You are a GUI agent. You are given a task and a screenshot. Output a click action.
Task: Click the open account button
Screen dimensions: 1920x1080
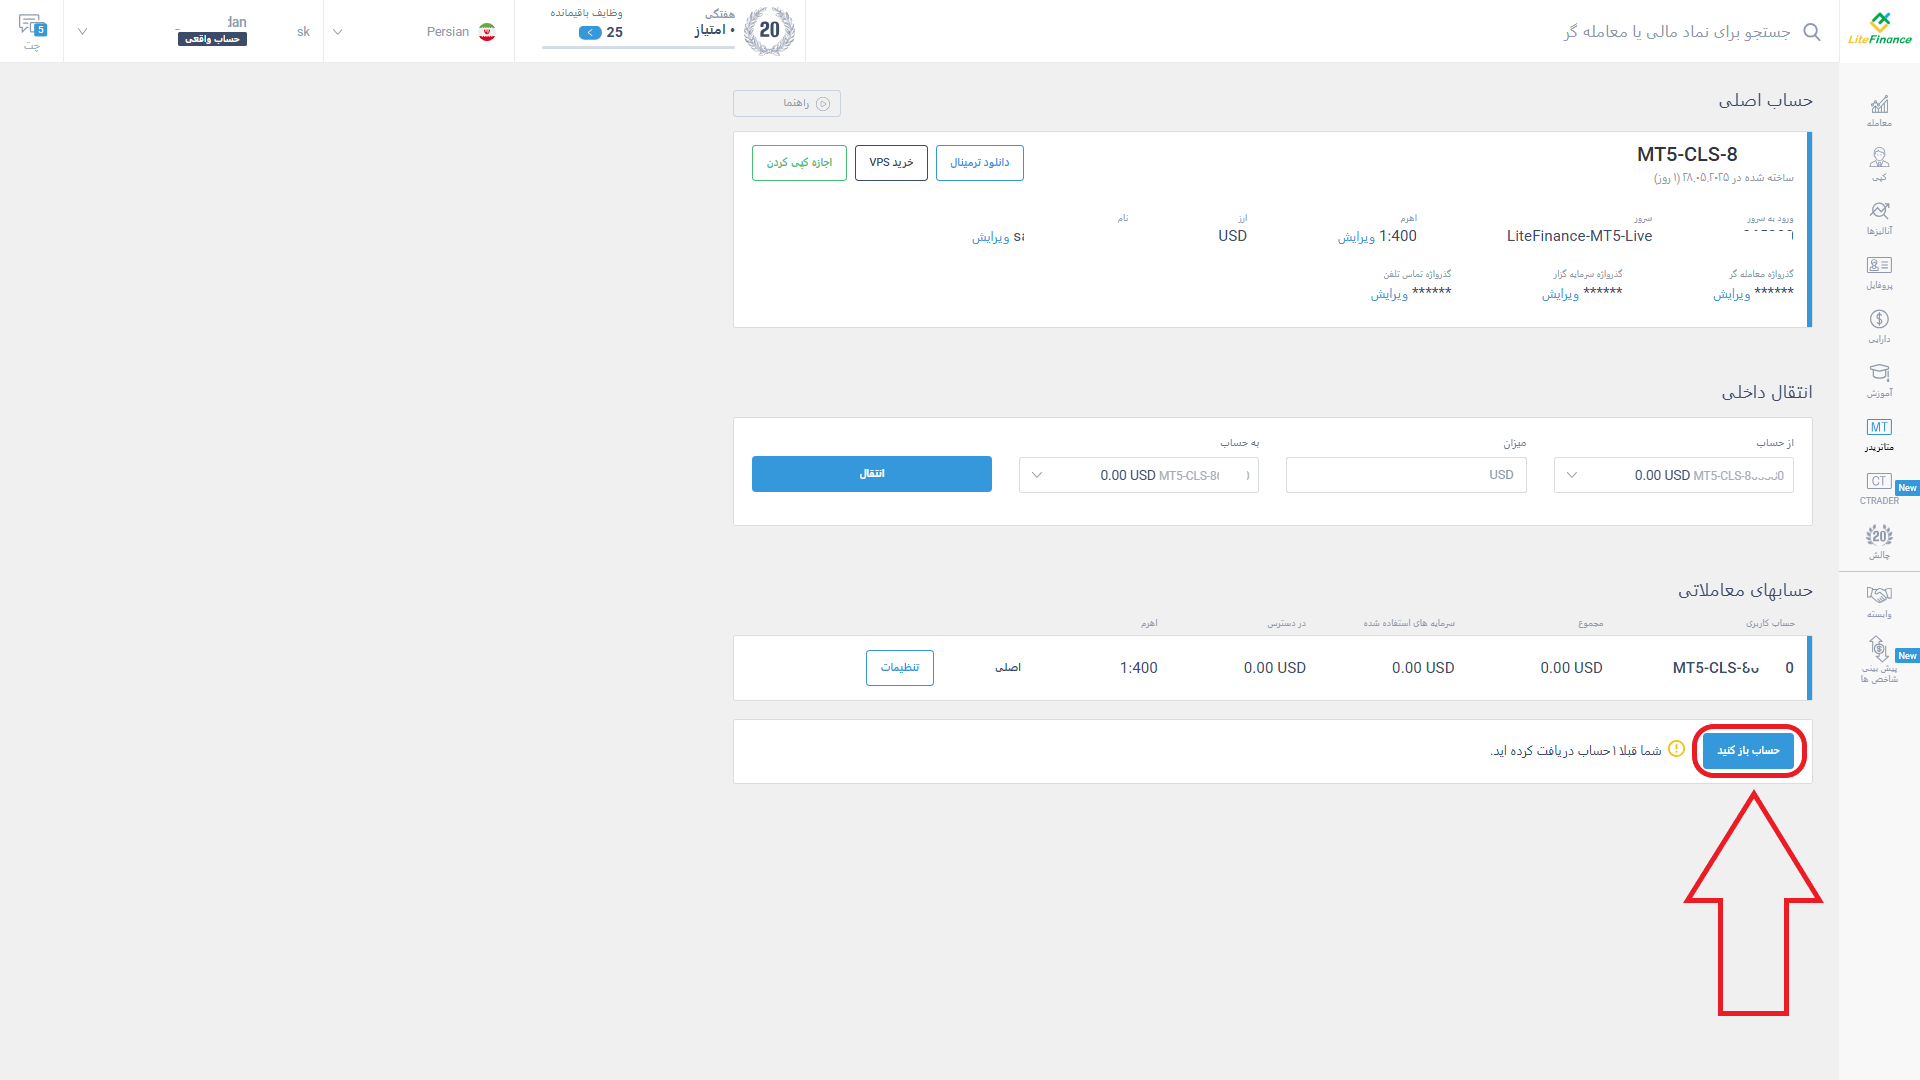[x=1748, y=751]
